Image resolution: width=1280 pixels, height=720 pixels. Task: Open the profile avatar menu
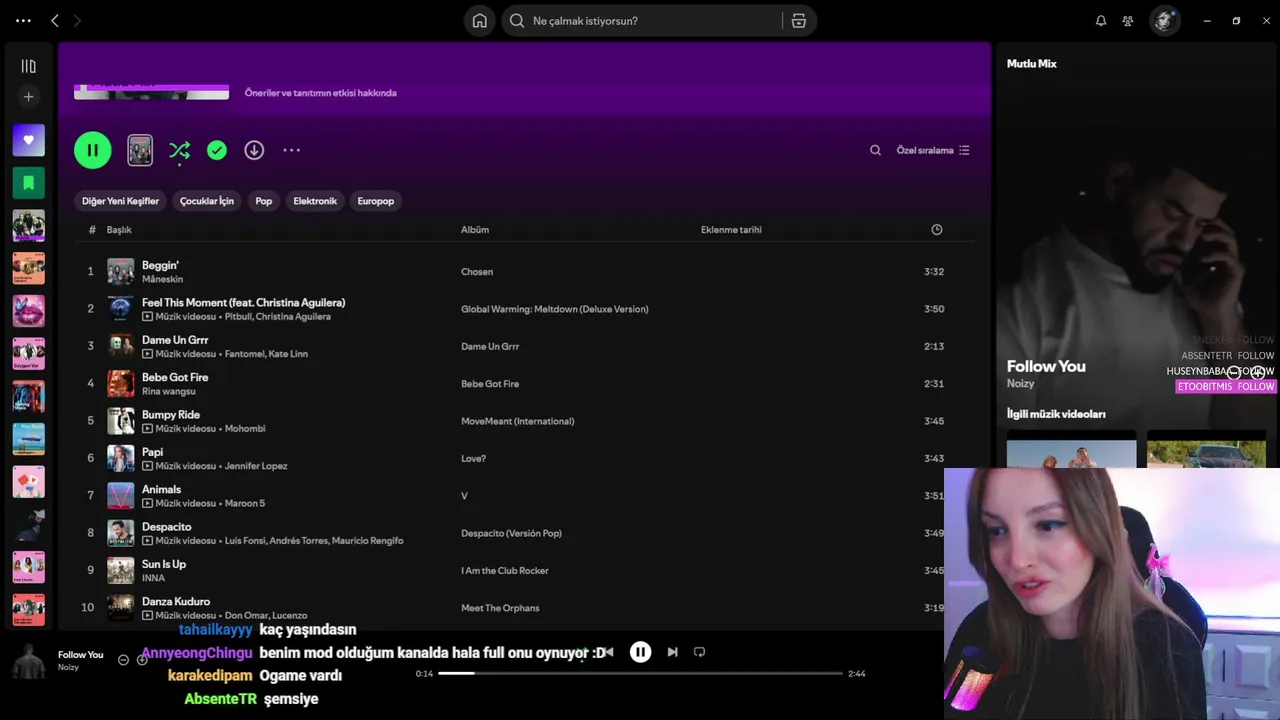pos(1164,20)
